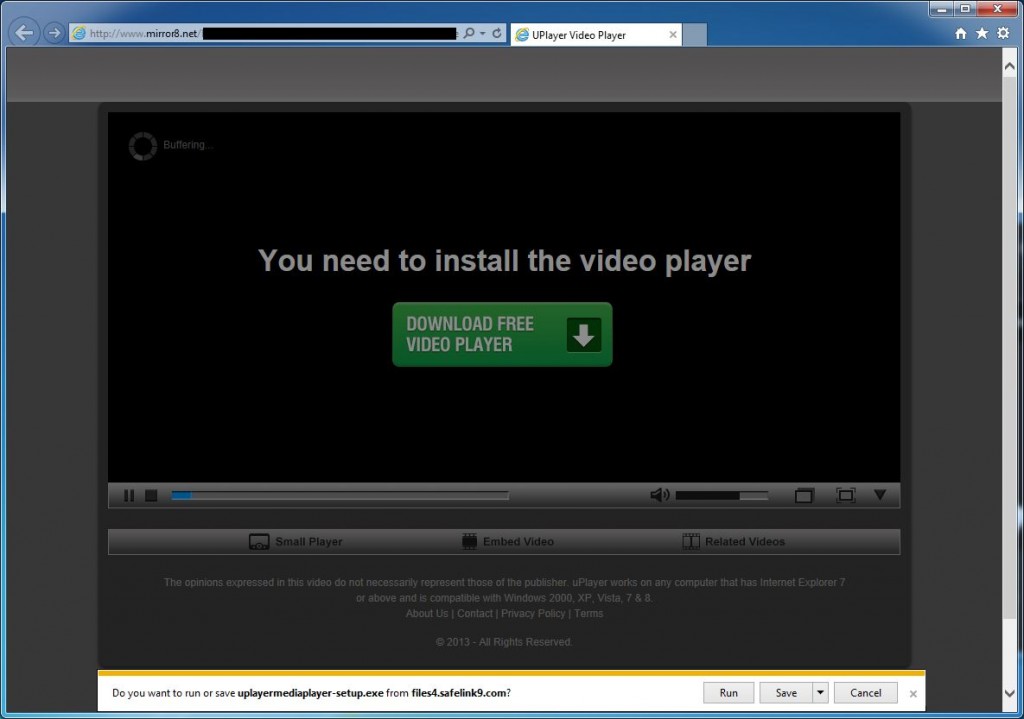Viewport: 1024px width, 719px height.
Task: Go back with browser back arrow
Action: 24,33
